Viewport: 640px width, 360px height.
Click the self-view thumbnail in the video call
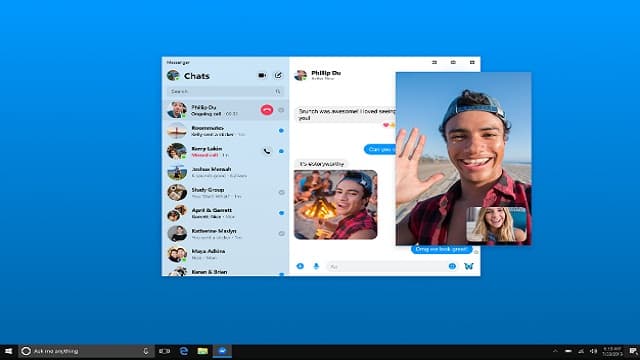coord(496,224)
